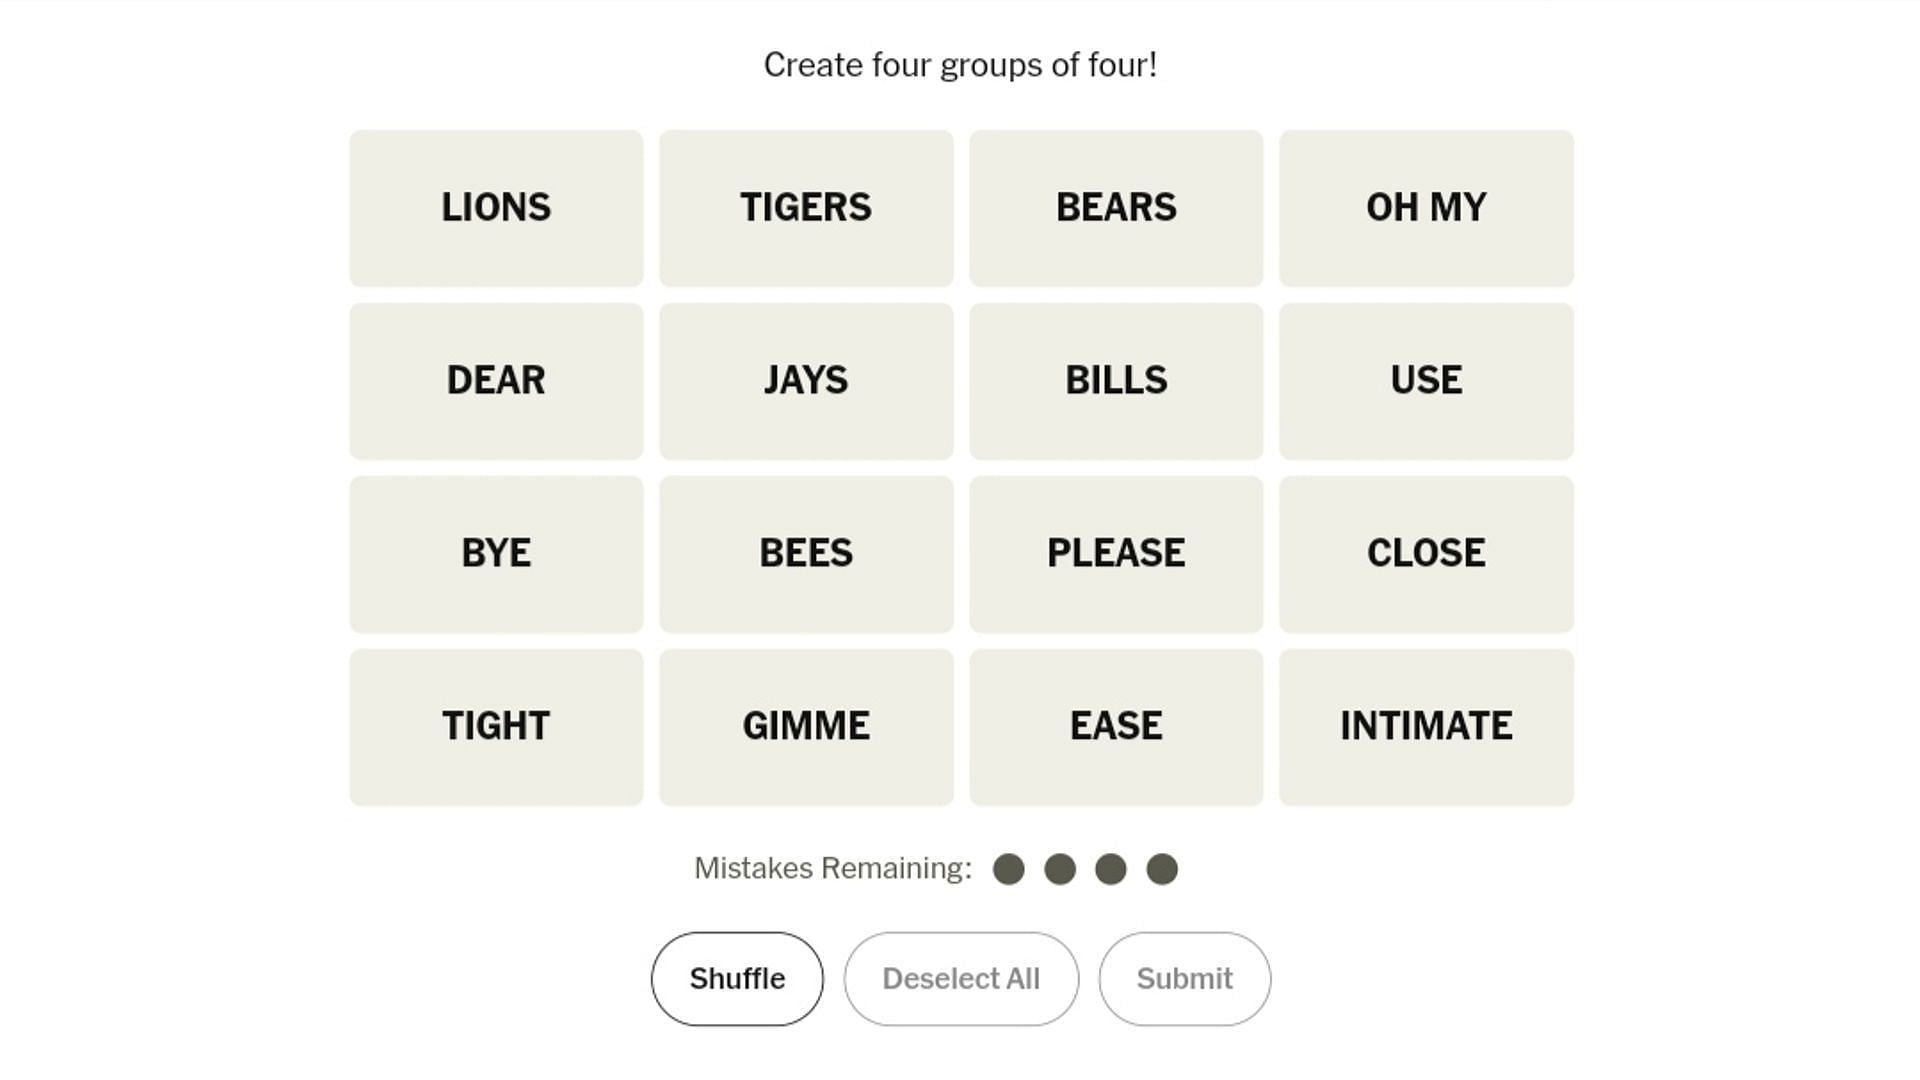Click the LIONS tile
Screen dimensions: 1920x1080
(x=496, y=207)
